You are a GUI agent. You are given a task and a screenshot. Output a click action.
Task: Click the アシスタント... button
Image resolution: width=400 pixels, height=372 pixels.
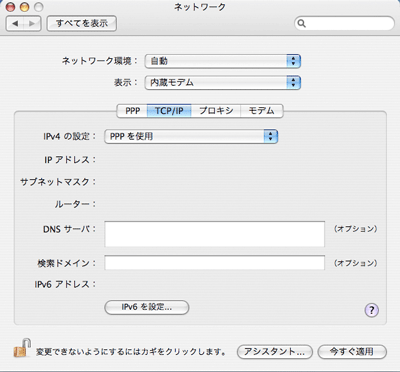tap(275, 352)
